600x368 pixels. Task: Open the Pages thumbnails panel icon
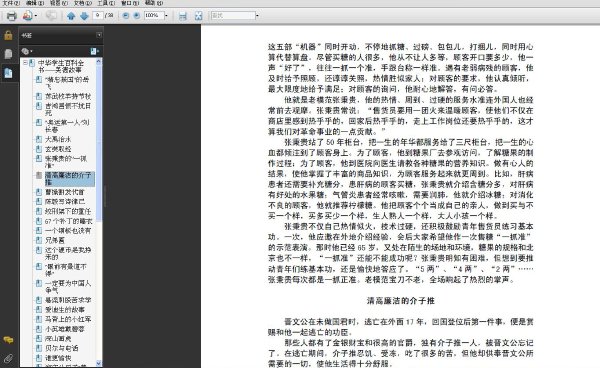pyautogui.click(x=8, y=54)
